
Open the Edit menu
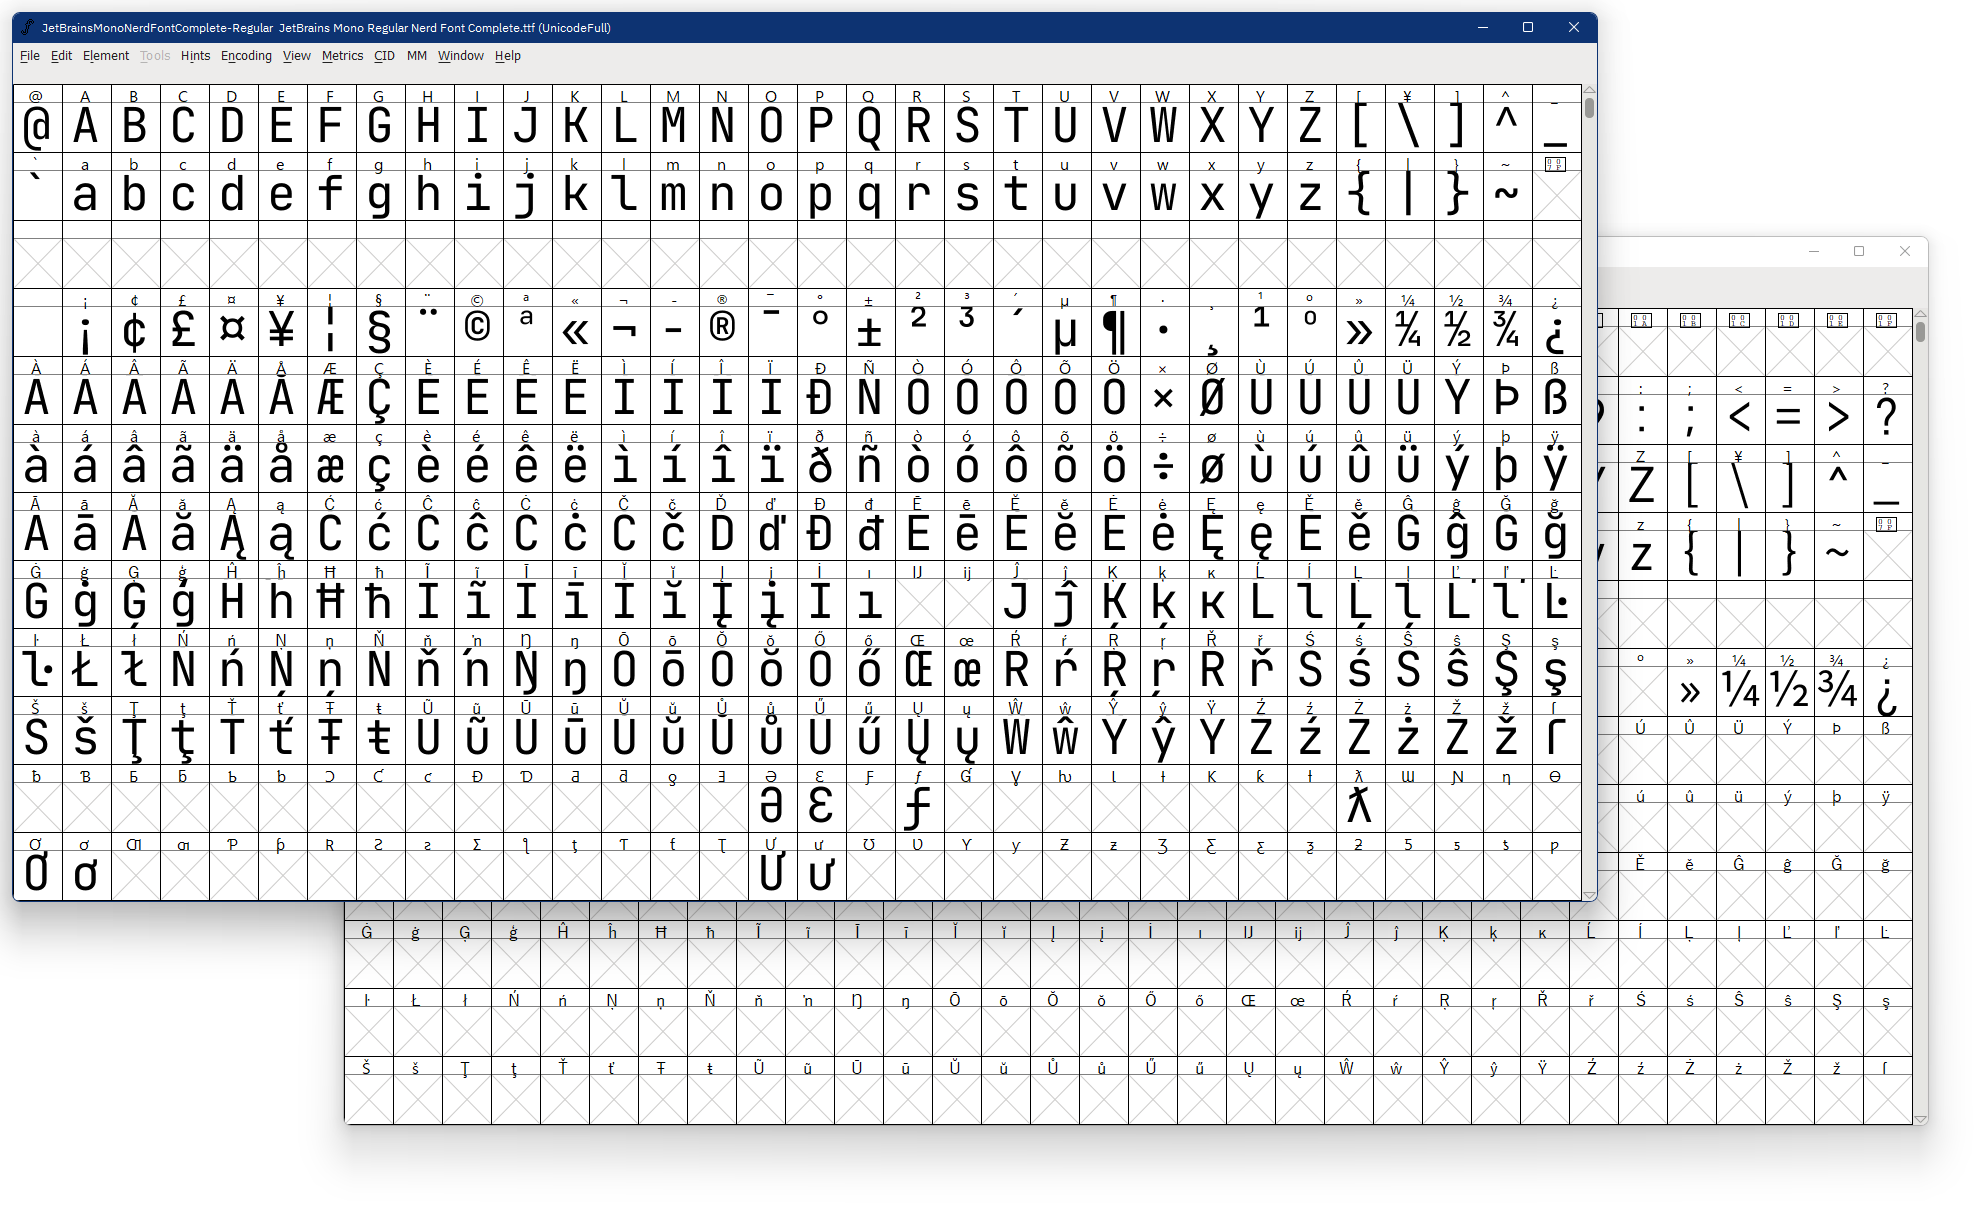pos(61,56)
